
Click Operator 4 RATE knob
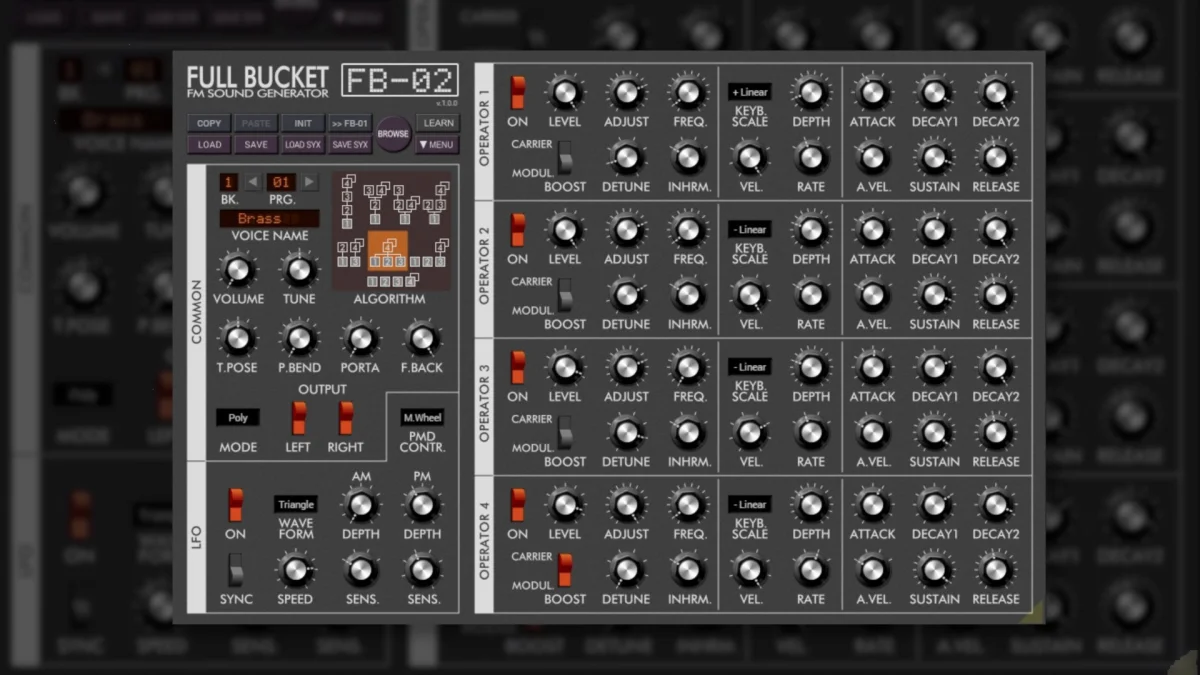pos(811,571)
